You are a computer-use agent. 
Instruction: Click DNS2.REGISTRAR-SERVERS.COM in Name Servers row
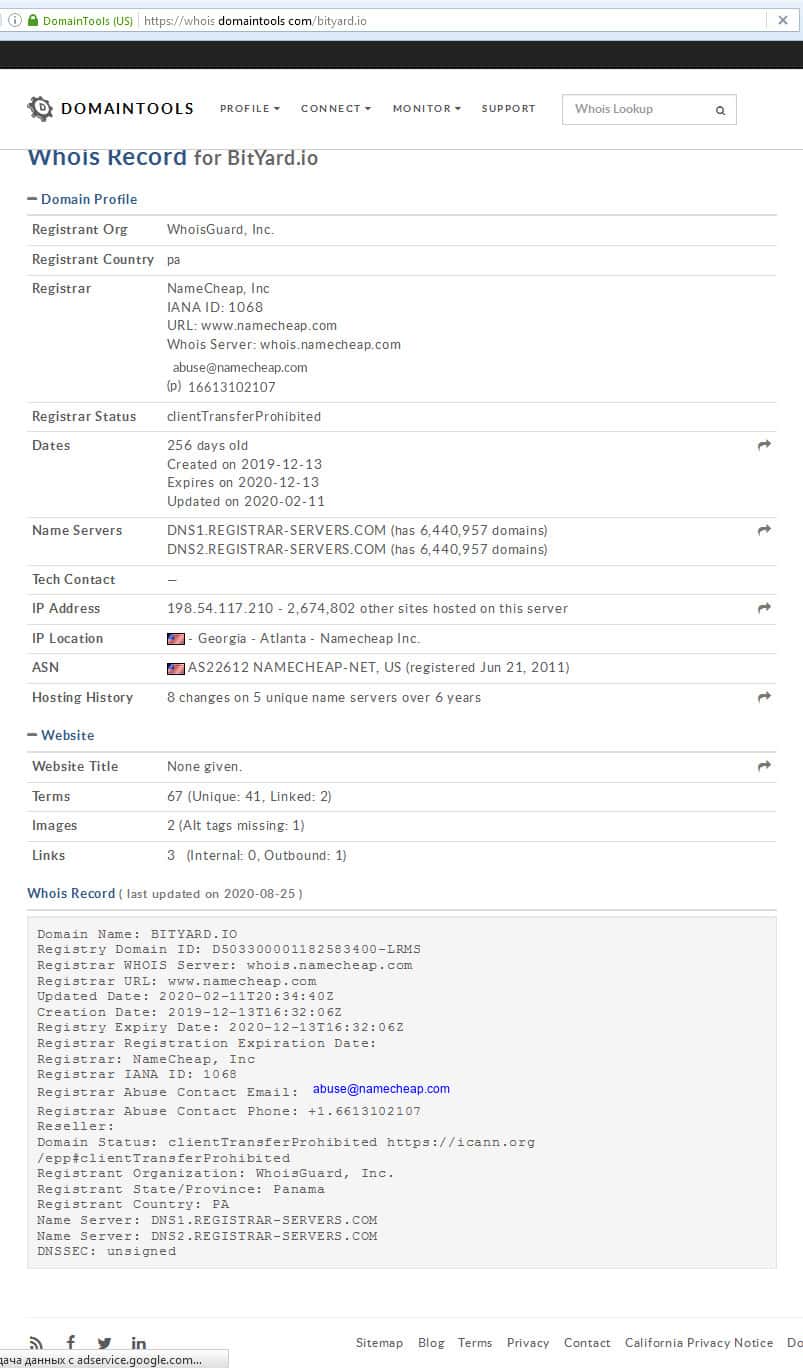tap(276, 549)
